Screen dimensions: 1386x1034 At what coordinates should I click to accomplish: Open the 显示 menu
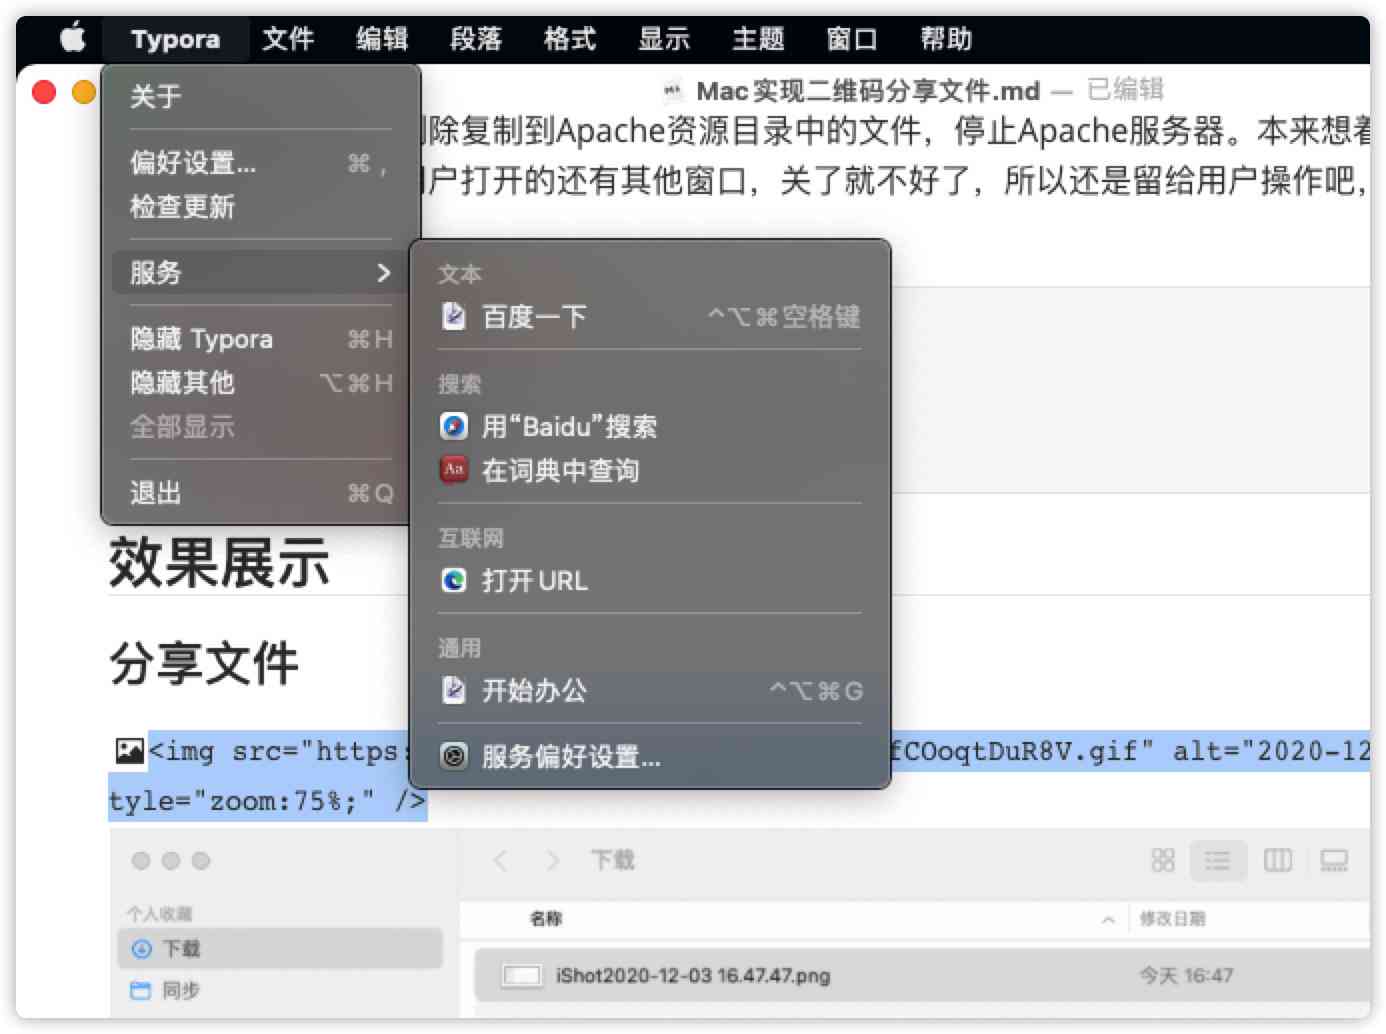(x=664, y=39)
